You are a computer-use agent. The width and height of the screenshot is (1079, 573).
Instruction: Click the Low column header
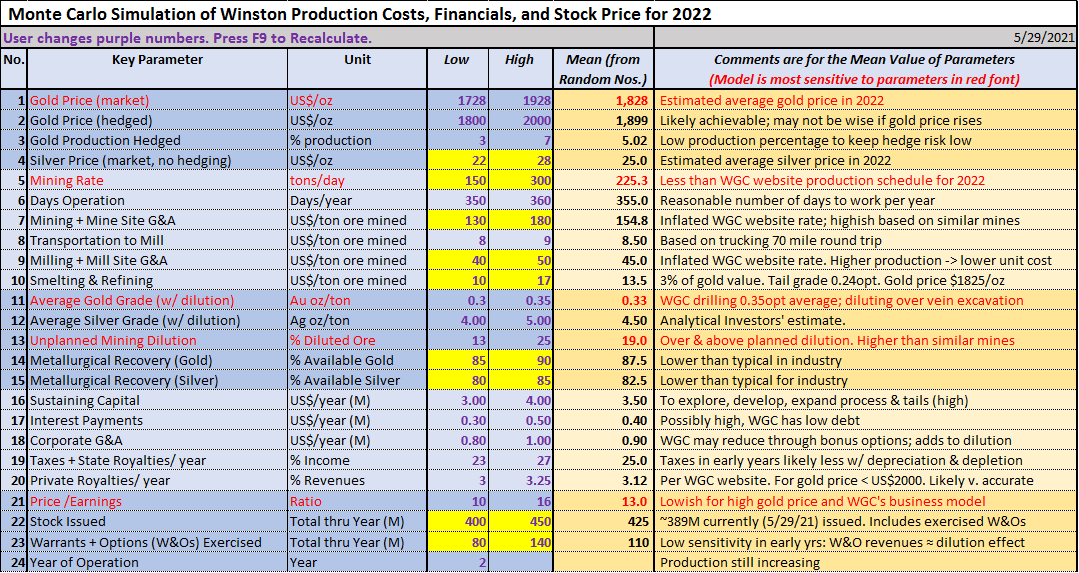tap(456, 69)
